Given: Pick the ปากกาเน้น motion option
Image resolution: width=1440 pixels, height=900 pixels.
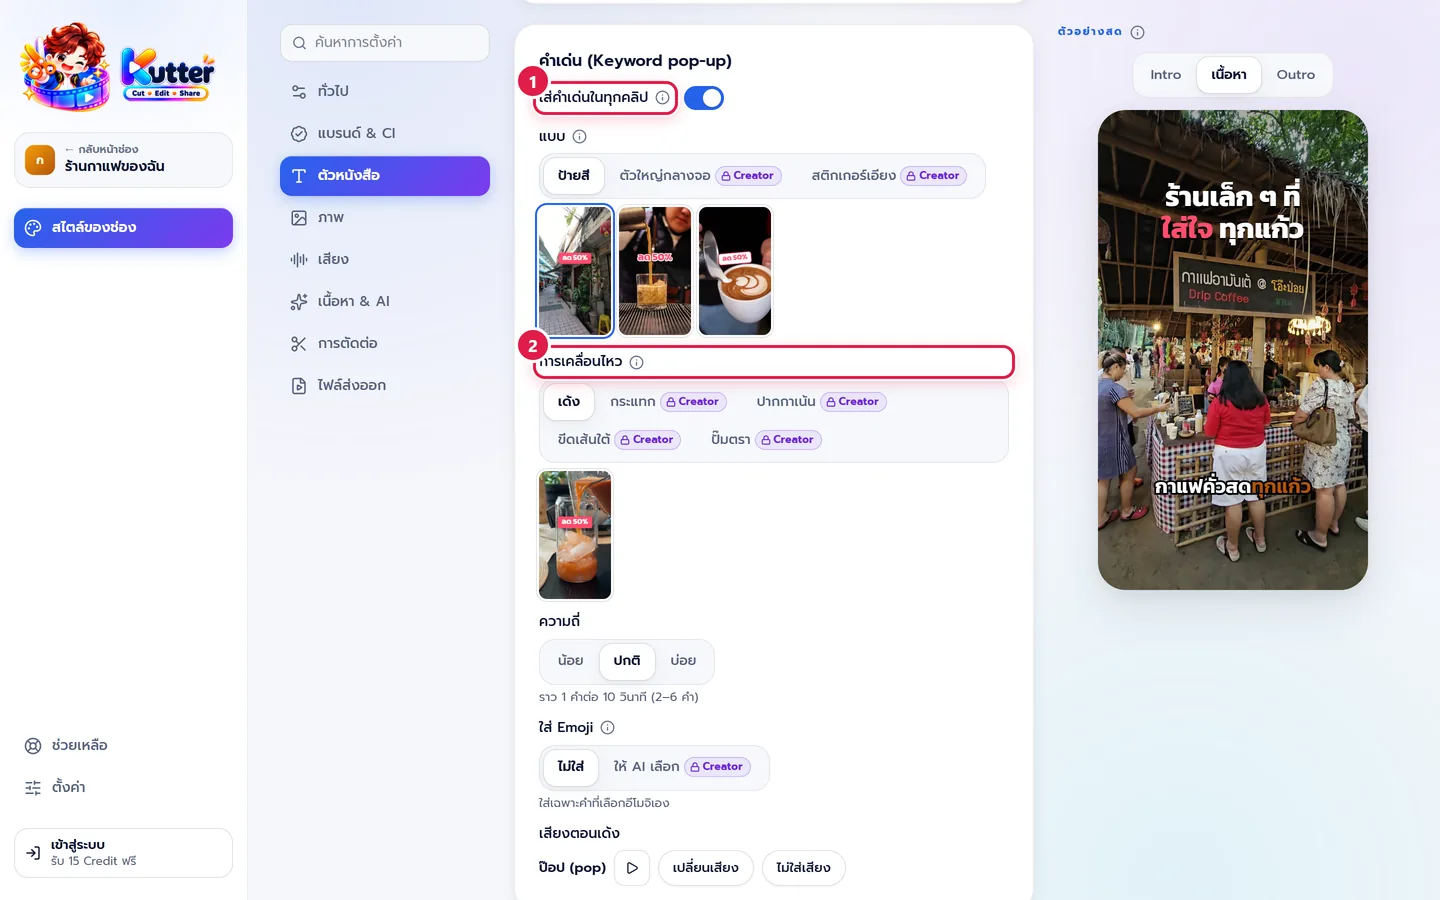Looking at the screenshot, I should (821, 402).
